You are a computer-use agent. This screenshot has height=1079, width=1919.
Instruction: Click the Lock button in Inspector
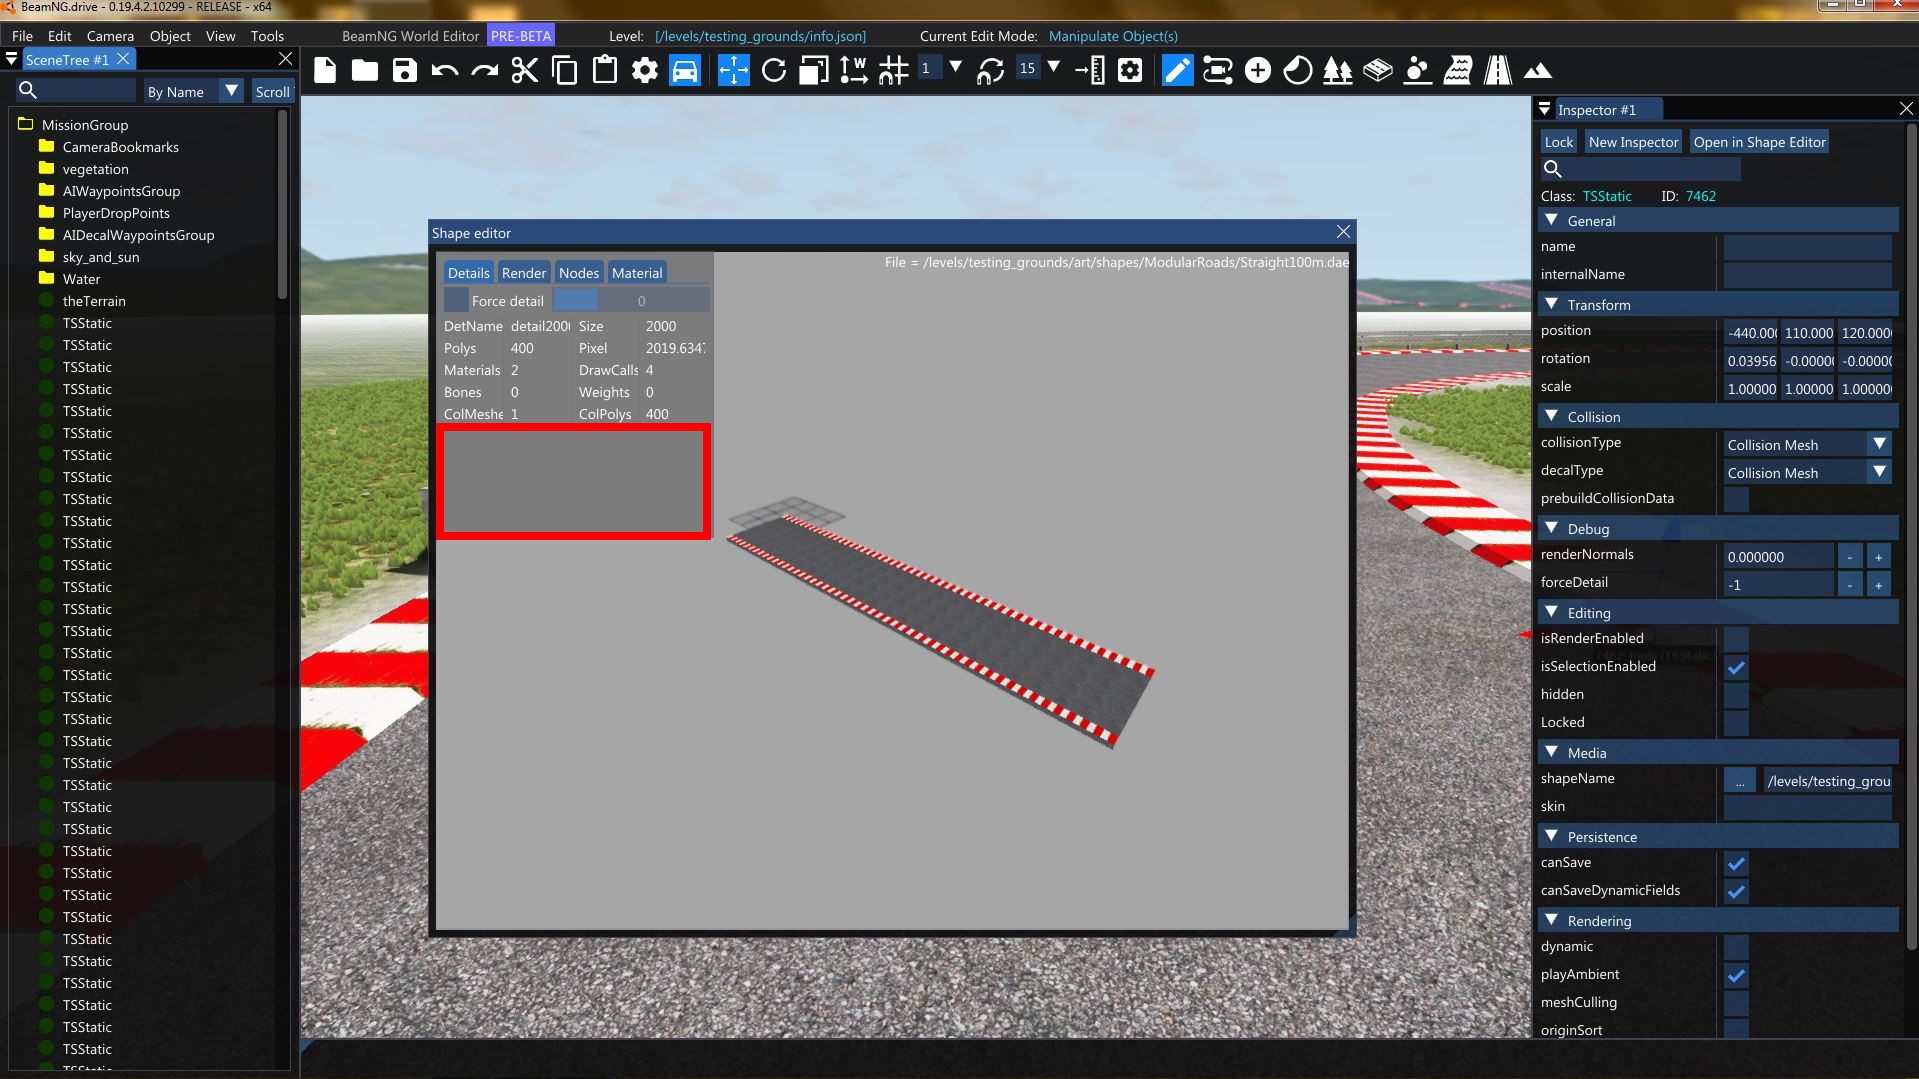pyautogui.click(x=1559, y=142)
